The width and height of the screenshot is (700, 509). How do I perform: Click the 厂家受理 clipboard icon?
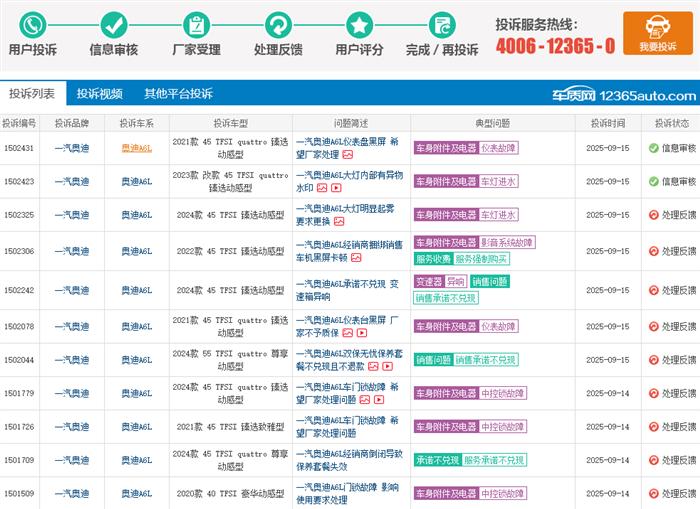pos(195,24)
